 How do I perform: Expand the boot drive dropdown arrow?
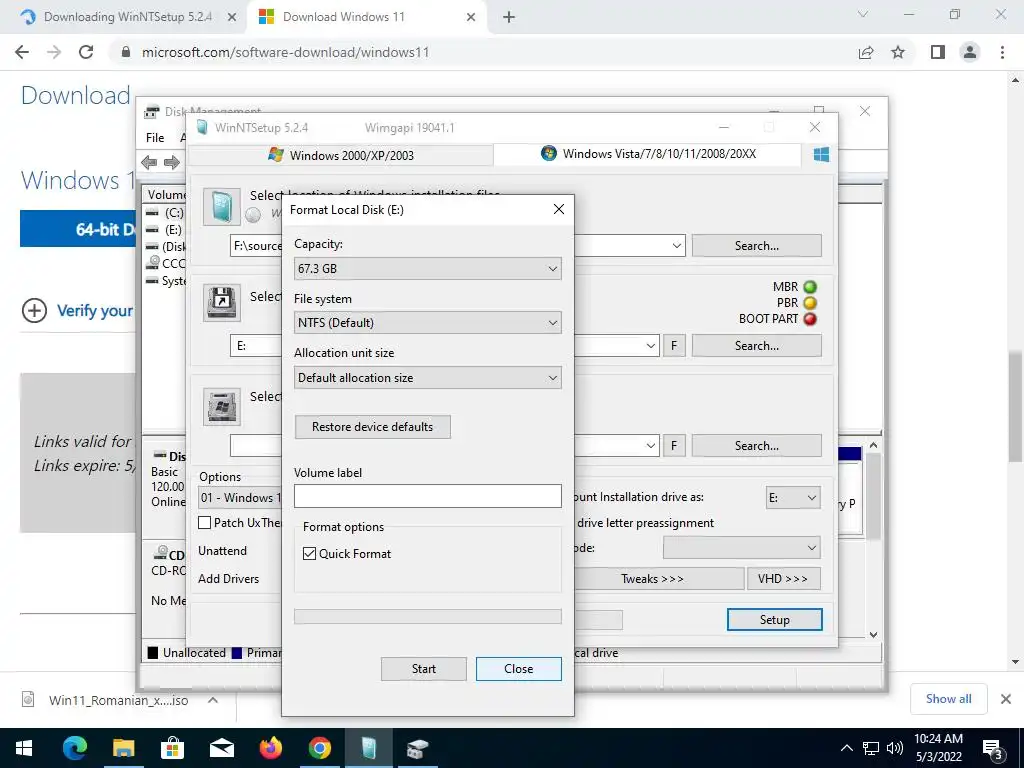650,345
